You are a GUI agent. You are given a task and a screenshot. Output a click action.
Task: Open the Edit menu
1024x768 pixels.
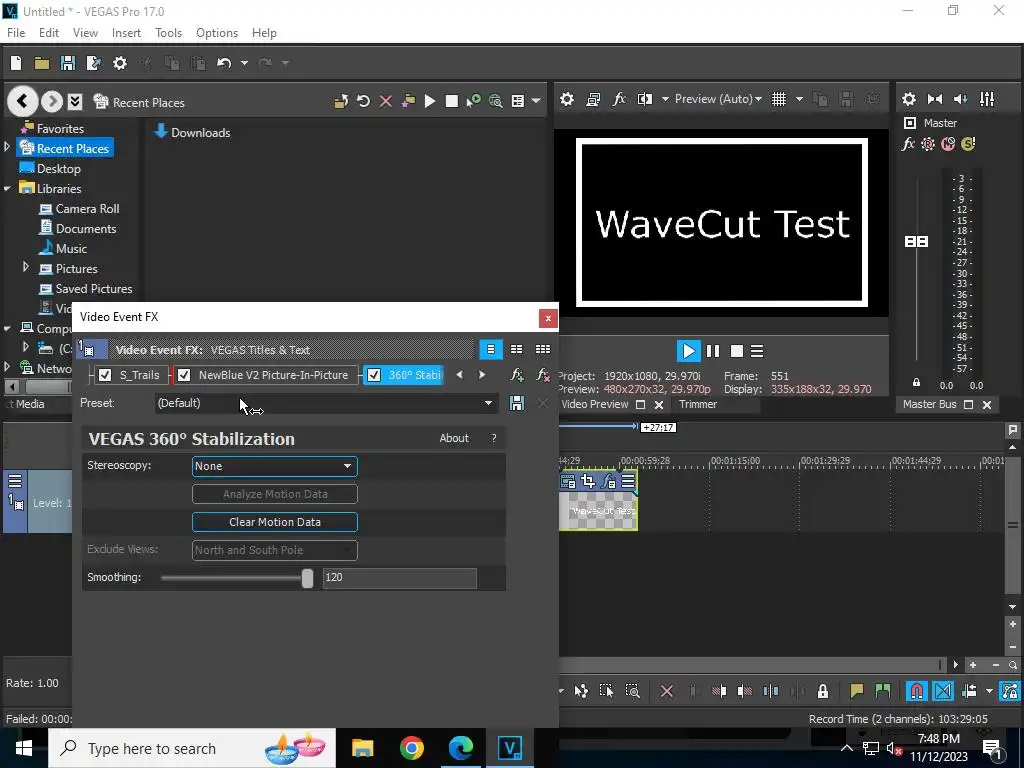48,33
